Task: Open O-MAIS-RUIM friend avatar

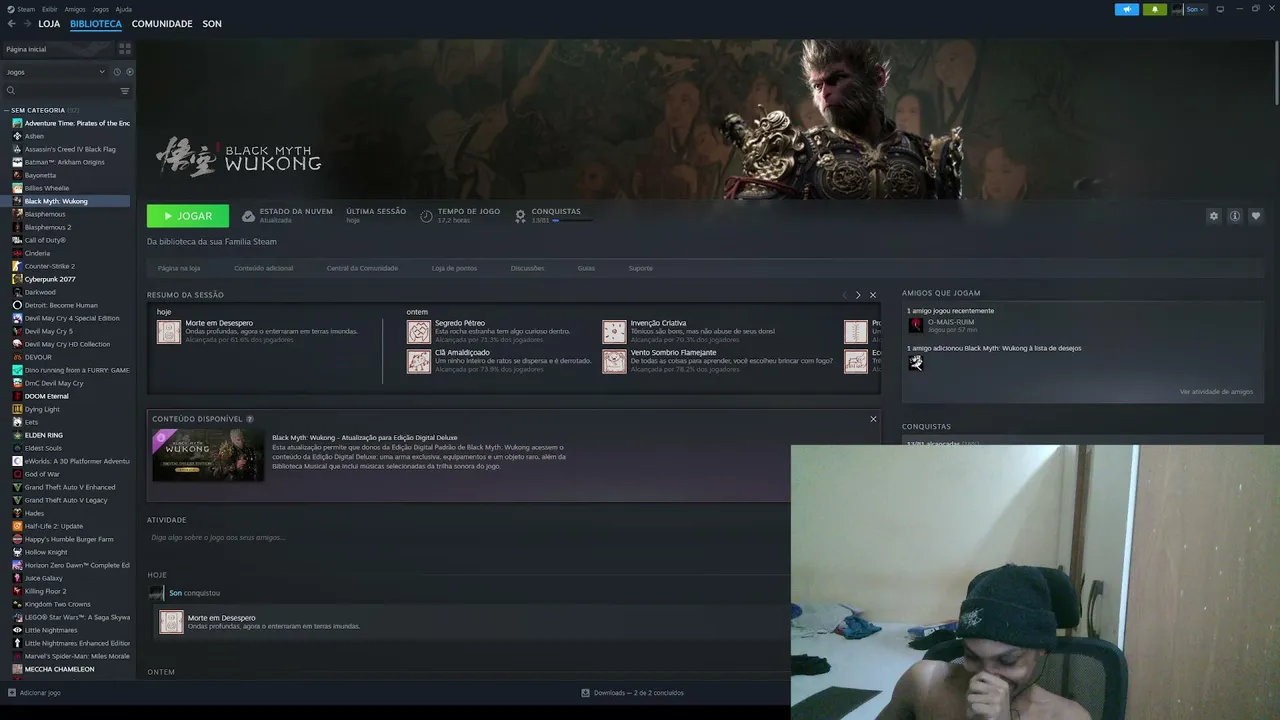Action: (x=916, y=325)
